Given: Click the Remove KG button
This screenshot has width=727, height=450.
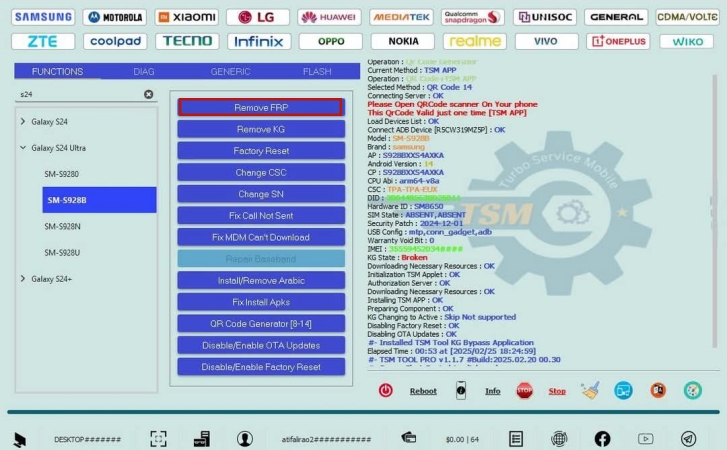Looking at the screenshot, I should pyautogui.click(x=261, y=129).
